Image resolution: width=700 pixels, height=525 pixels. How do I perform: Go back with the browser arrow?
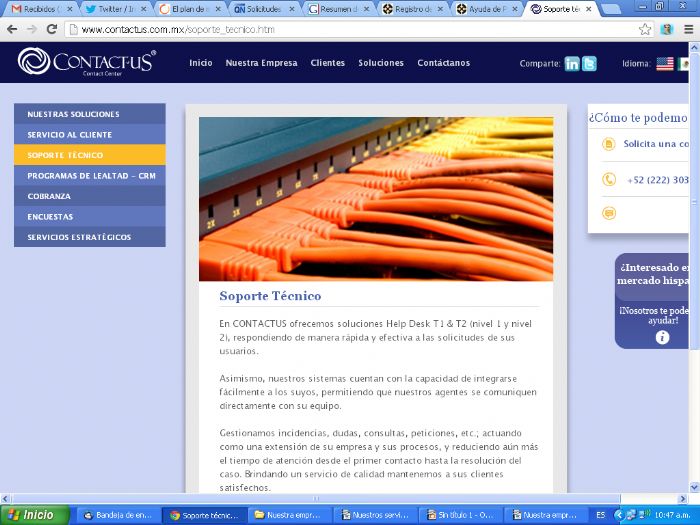12,29
